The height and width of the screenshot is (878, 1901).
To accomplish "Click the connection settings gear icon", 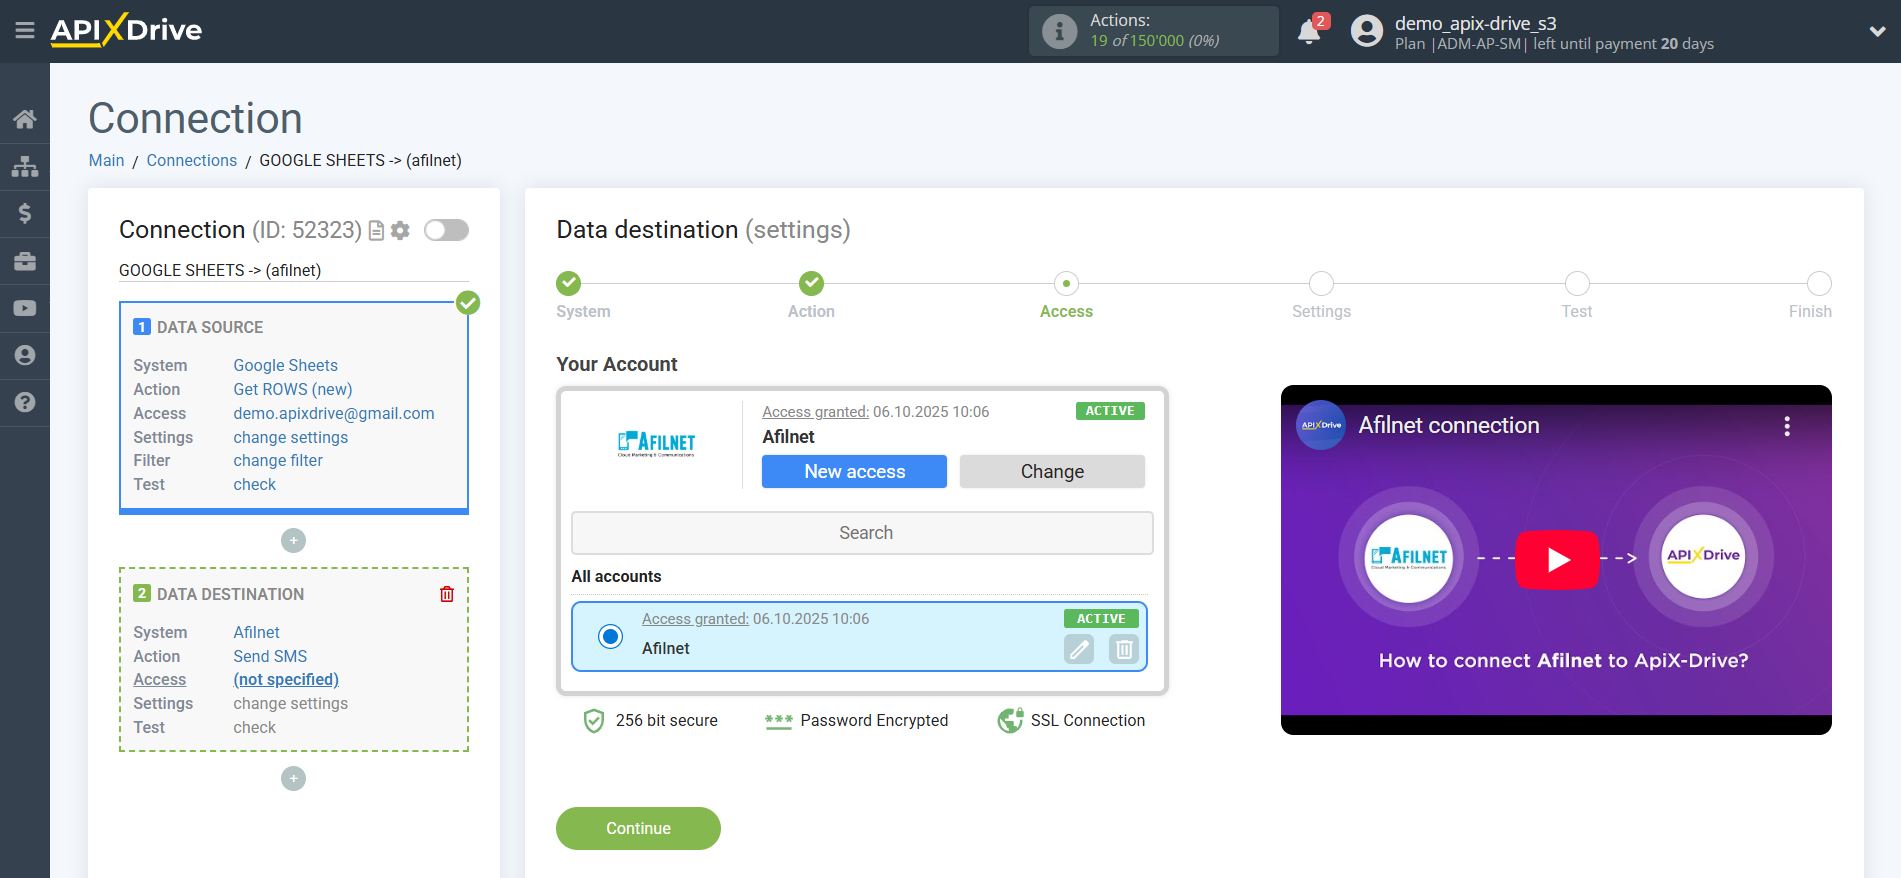I will click(400, 231).
